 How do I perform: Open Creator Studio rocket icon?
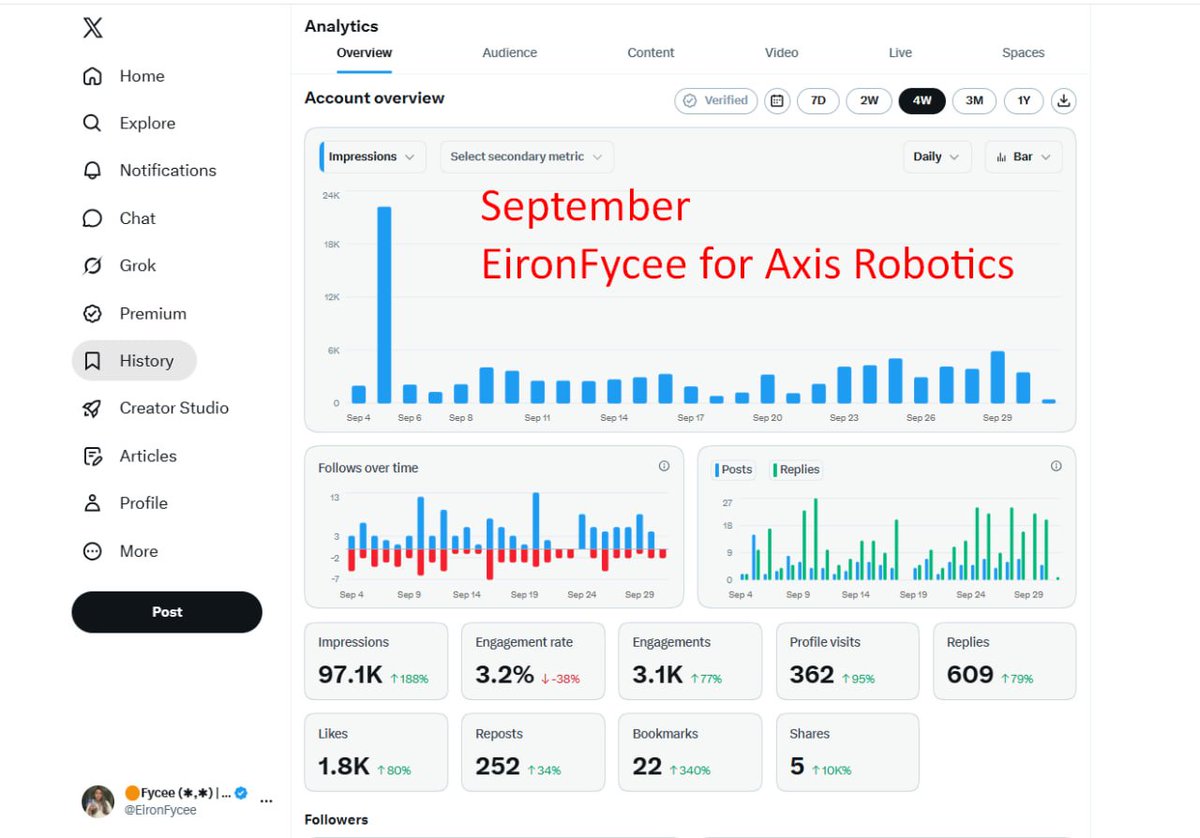[x=92, y=408]
